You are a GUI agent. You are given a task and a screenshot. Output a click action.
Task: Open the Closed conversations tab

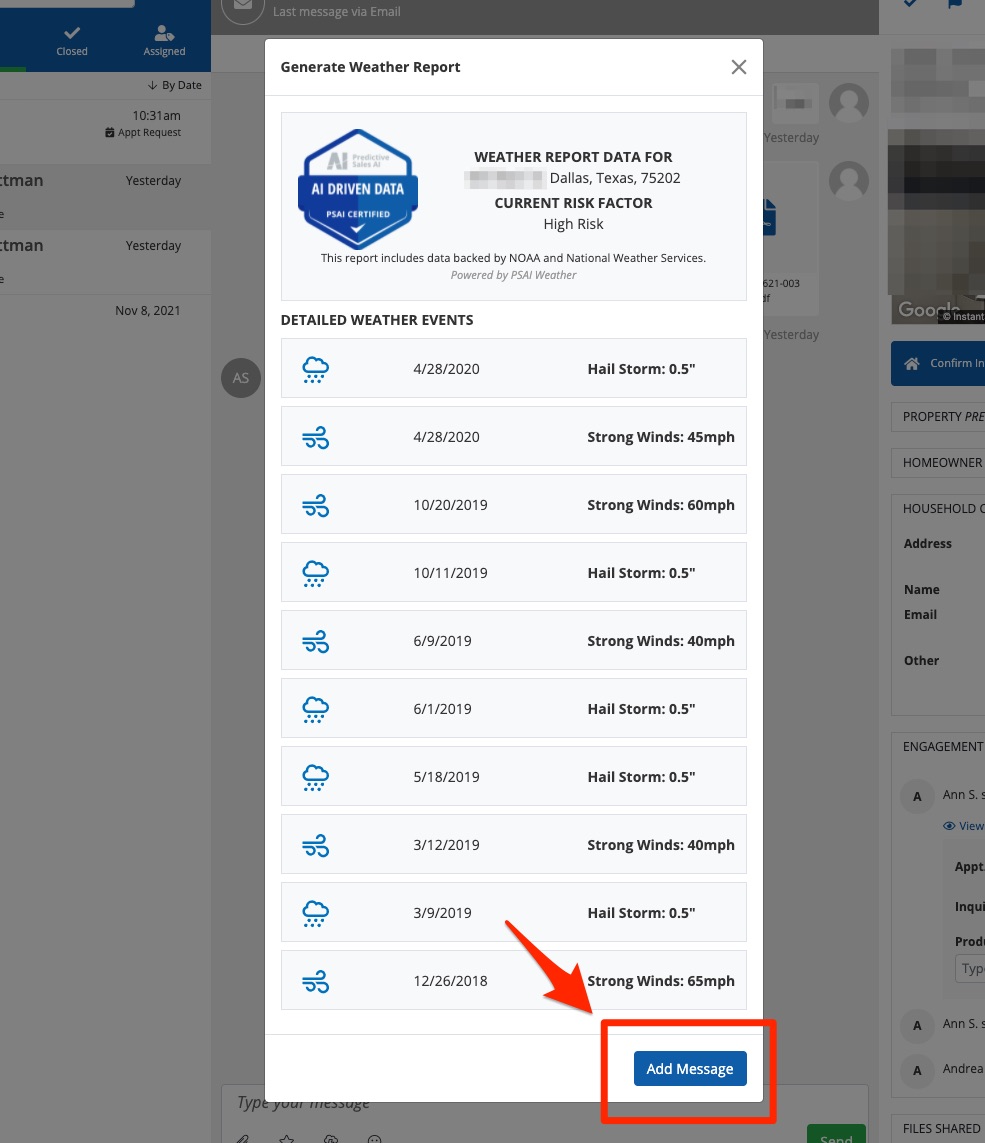coord(72,41)
